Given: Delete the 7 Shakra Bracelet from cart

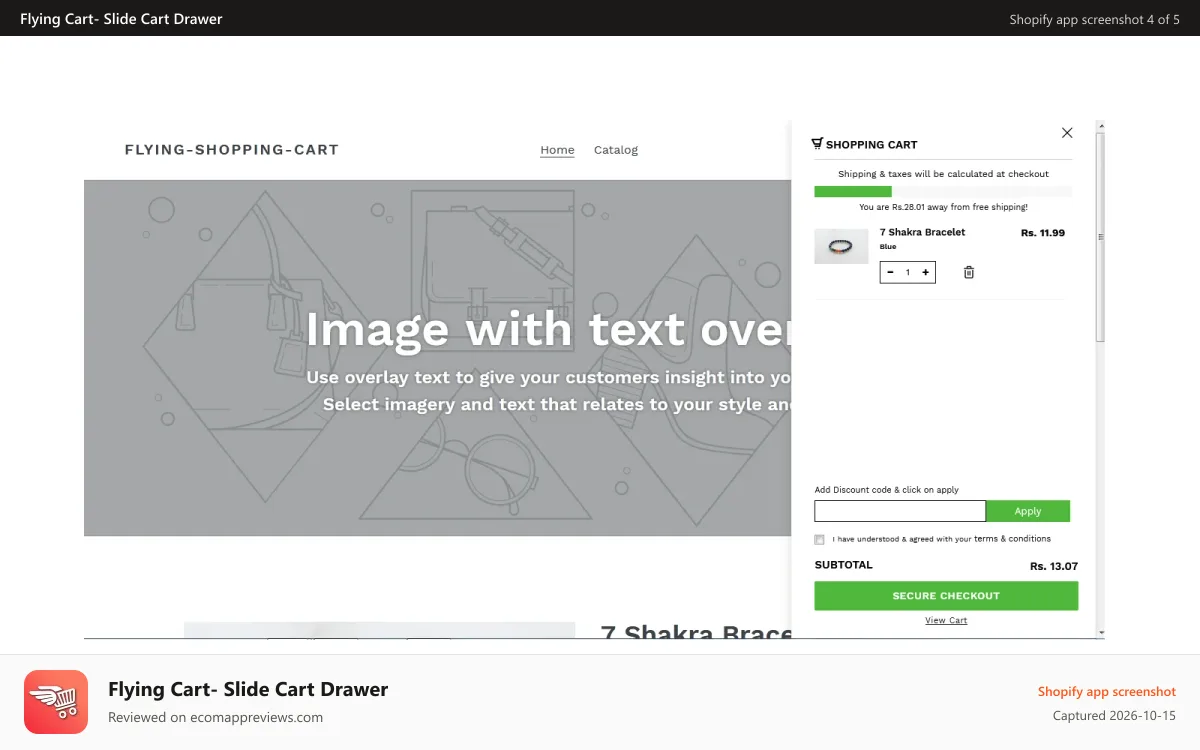Looking at the screenshot, I should pos(968,272).
